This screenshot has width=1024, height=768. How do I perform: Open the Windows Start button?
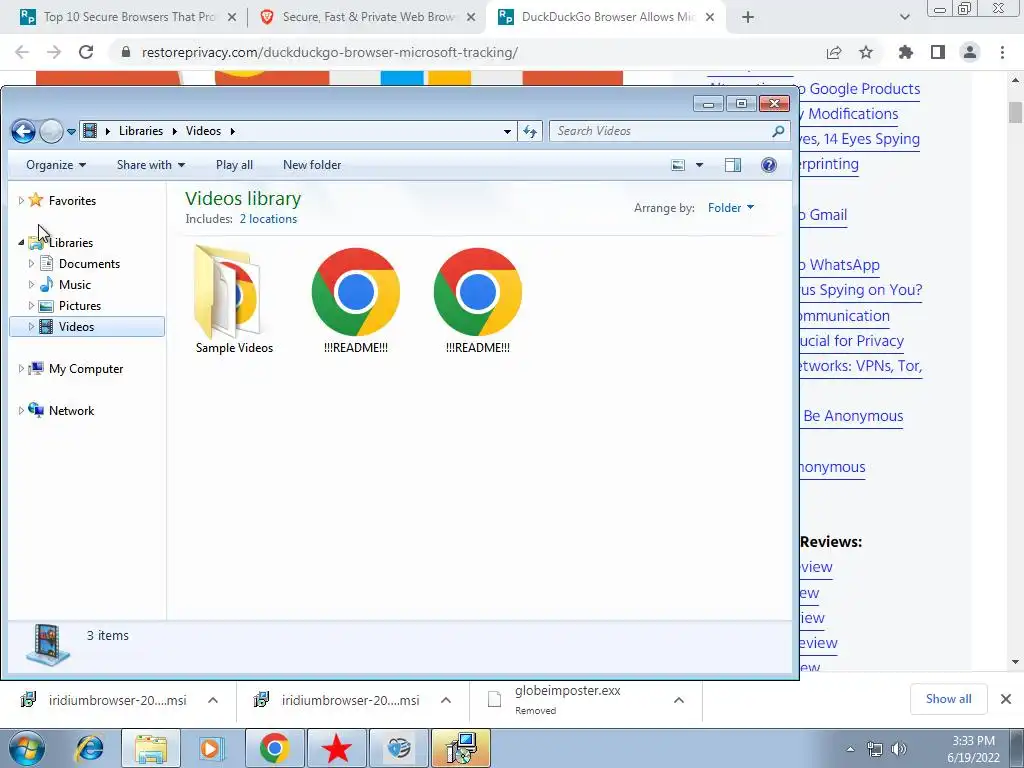(x=26, y=748)
